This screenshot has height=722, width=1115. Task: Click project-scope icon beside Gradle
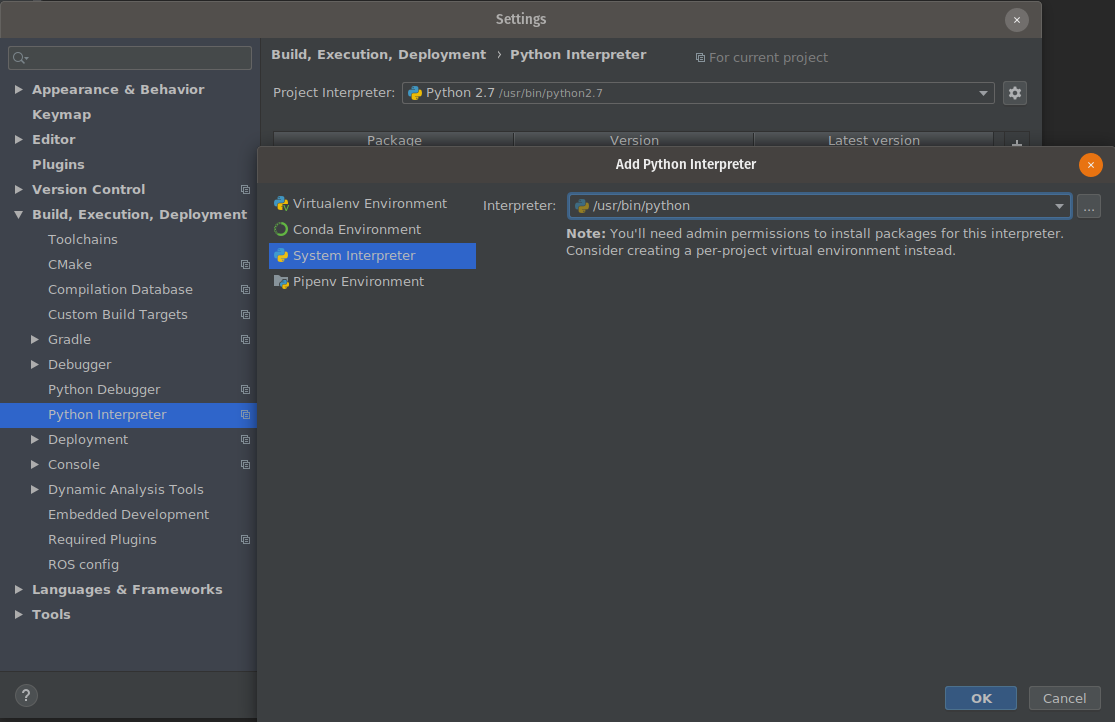pos(245,339)
